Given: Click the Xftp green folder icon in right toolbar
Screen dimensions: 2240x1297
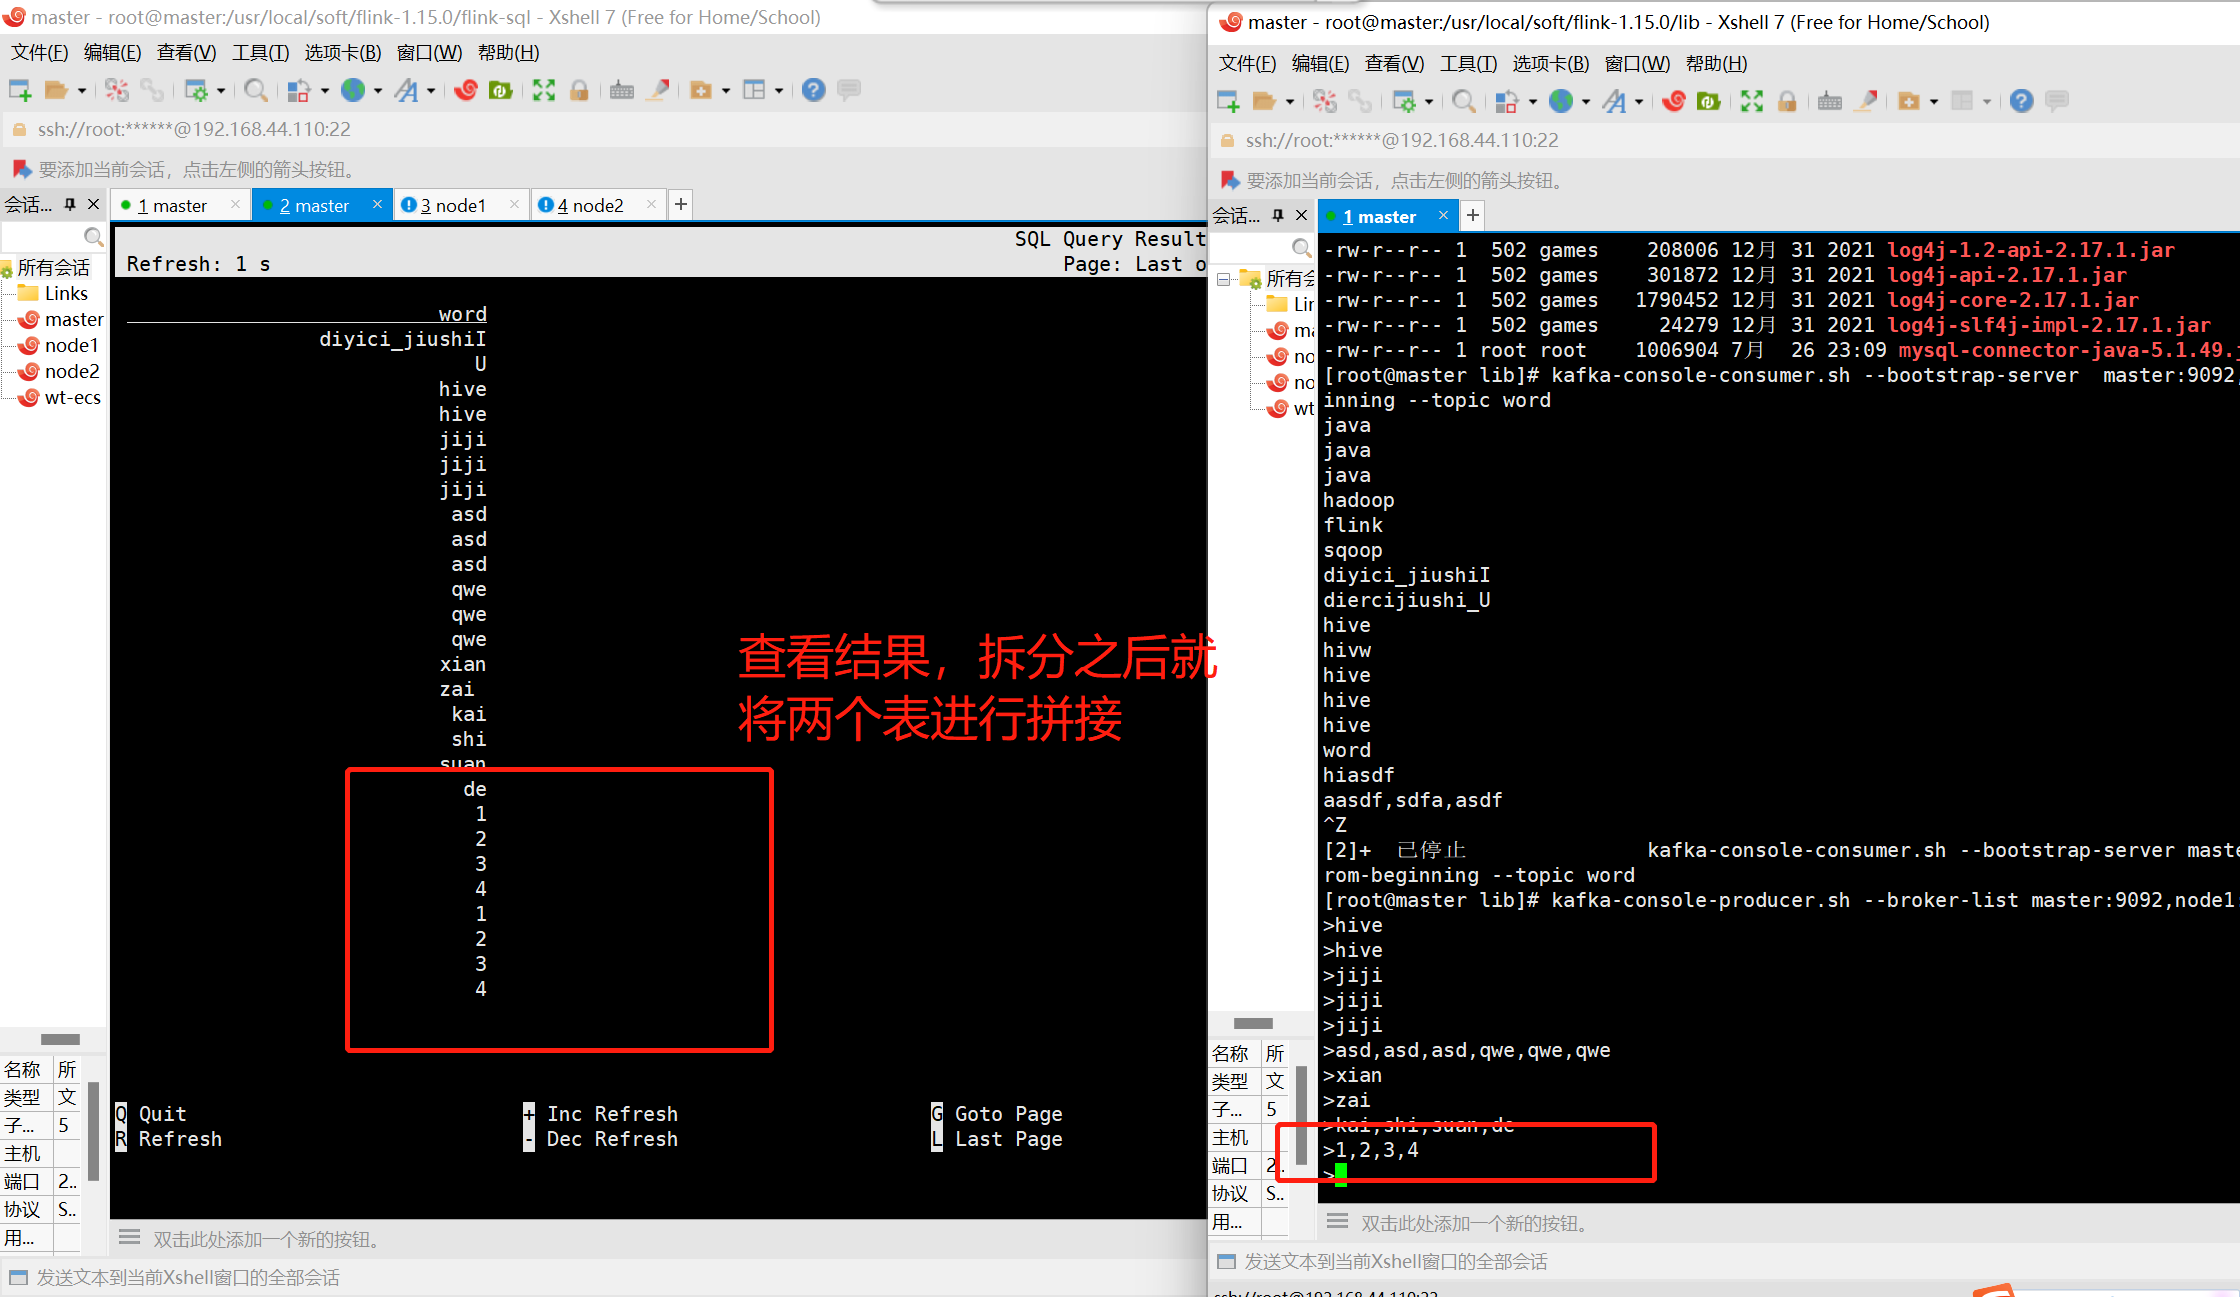Looking at the screenshot, I should coord(1709,101).
